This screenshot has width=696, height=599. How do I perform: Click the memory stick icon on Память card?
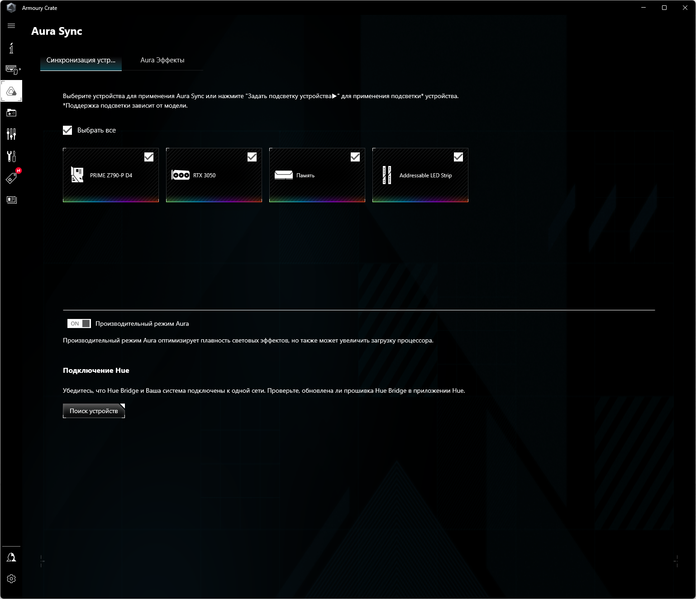tap(284, 175)
